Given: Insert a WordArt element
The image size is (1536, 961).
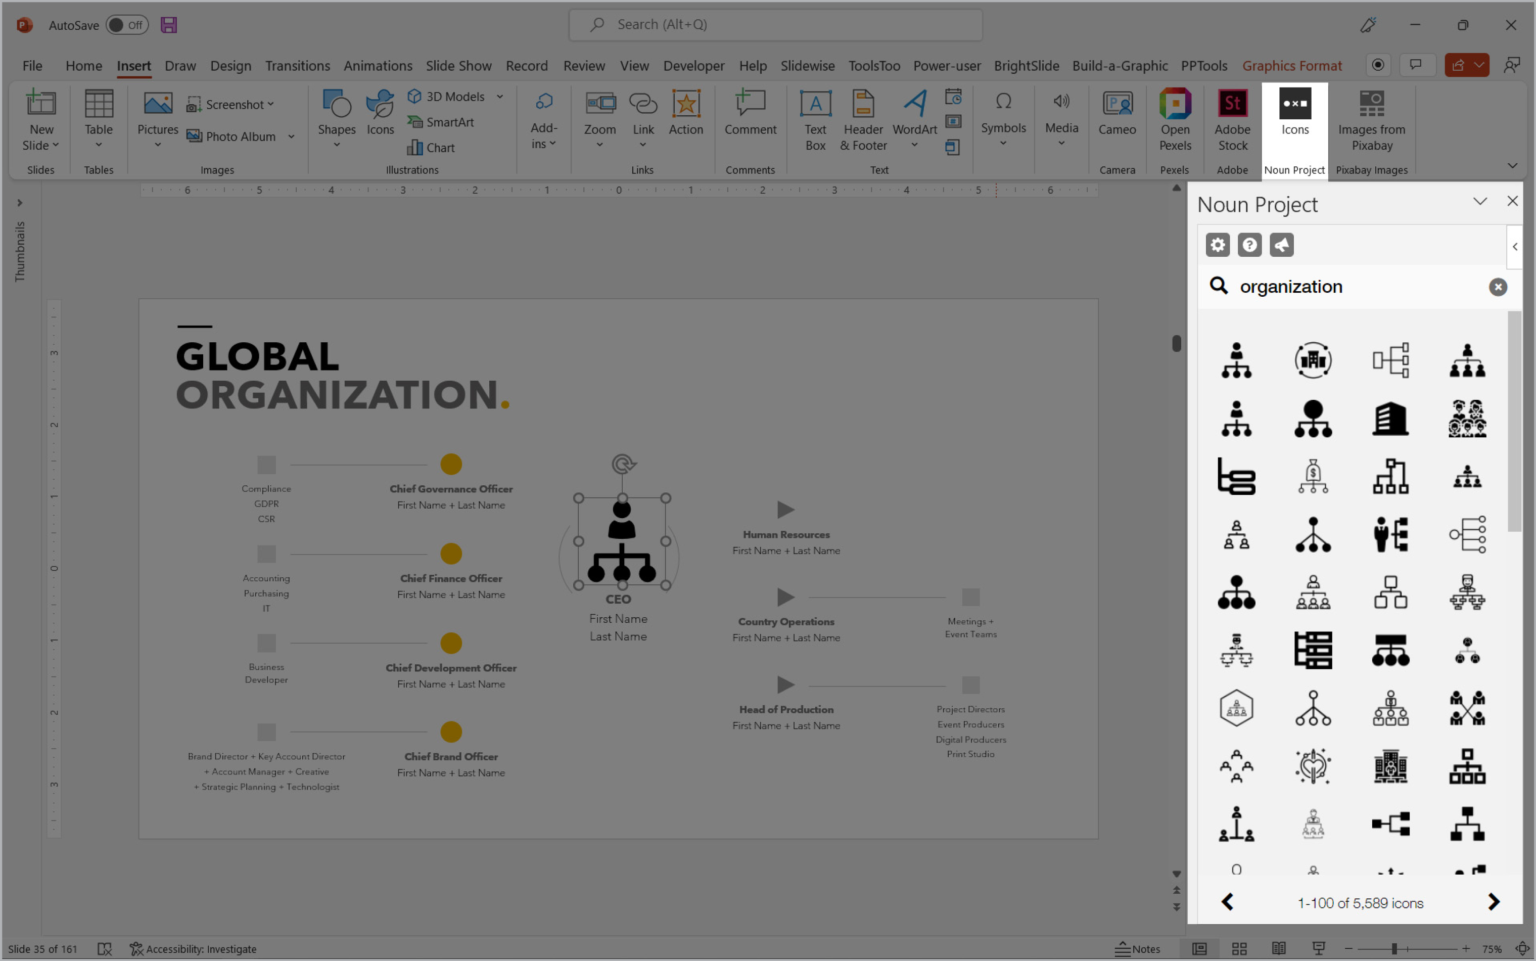Looking at the screenshot, I should [x=913, y=118].
